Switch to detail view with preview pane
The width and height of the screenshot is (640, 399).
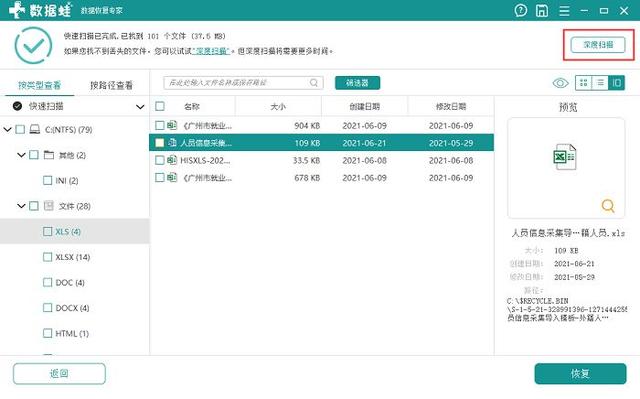click(616, 83)
